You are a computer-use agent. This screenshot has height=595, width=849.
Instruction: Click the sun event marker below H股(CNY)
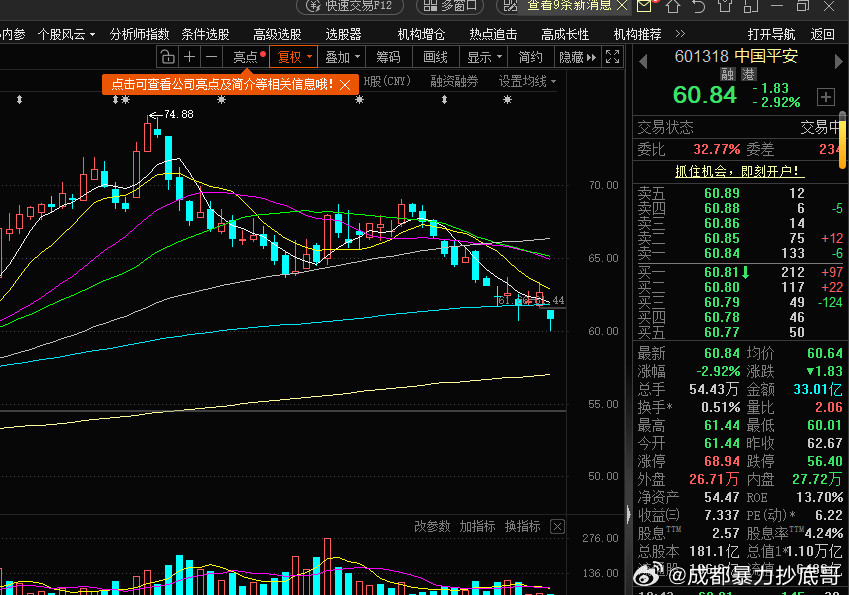pos(359,100)
